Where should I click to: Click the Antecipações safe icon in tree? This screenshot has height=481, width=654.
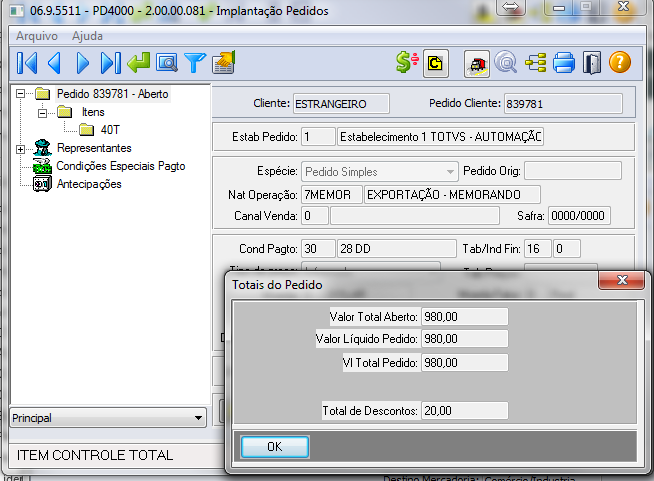tap(42, 184)
